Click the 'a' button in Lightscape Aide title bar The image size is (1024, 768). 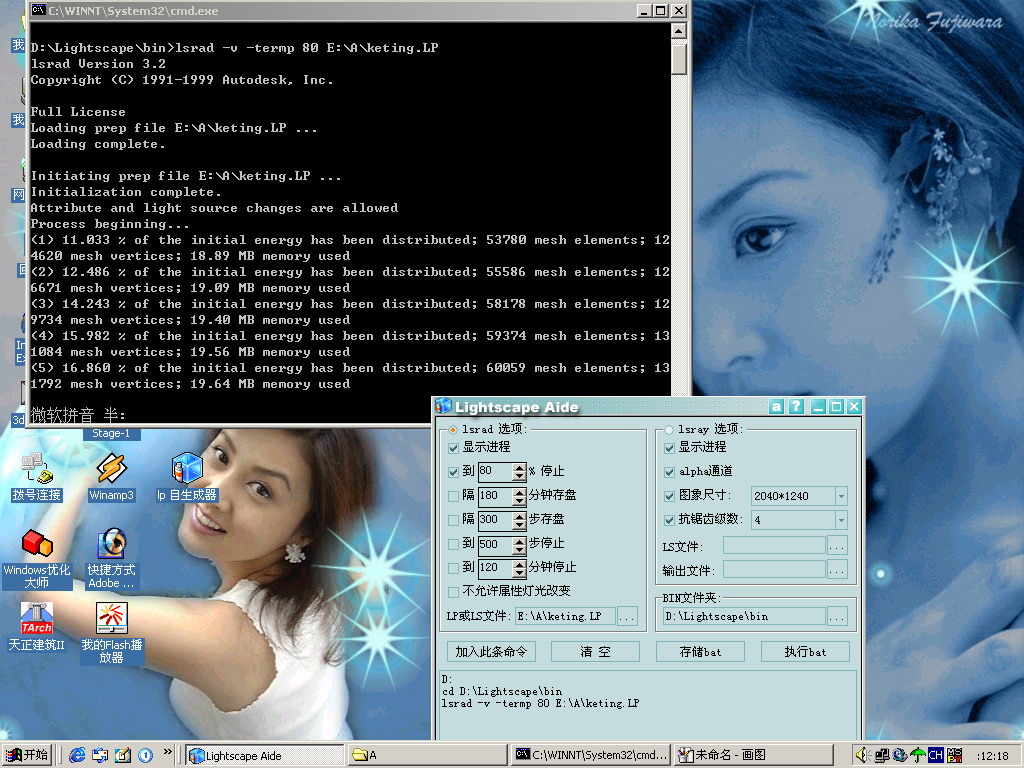(x=776, y=407)
